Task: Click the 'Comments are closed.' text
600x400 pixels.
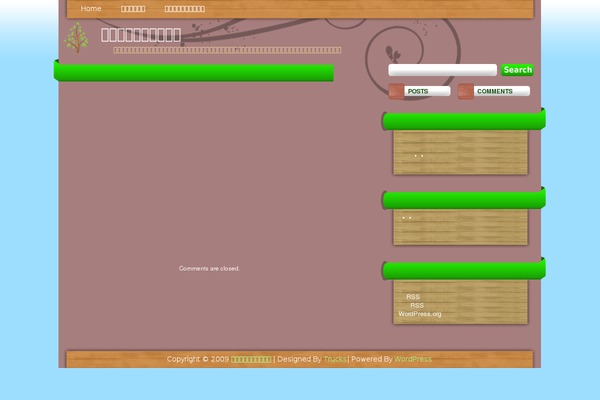Action: (x=209, y=268)
